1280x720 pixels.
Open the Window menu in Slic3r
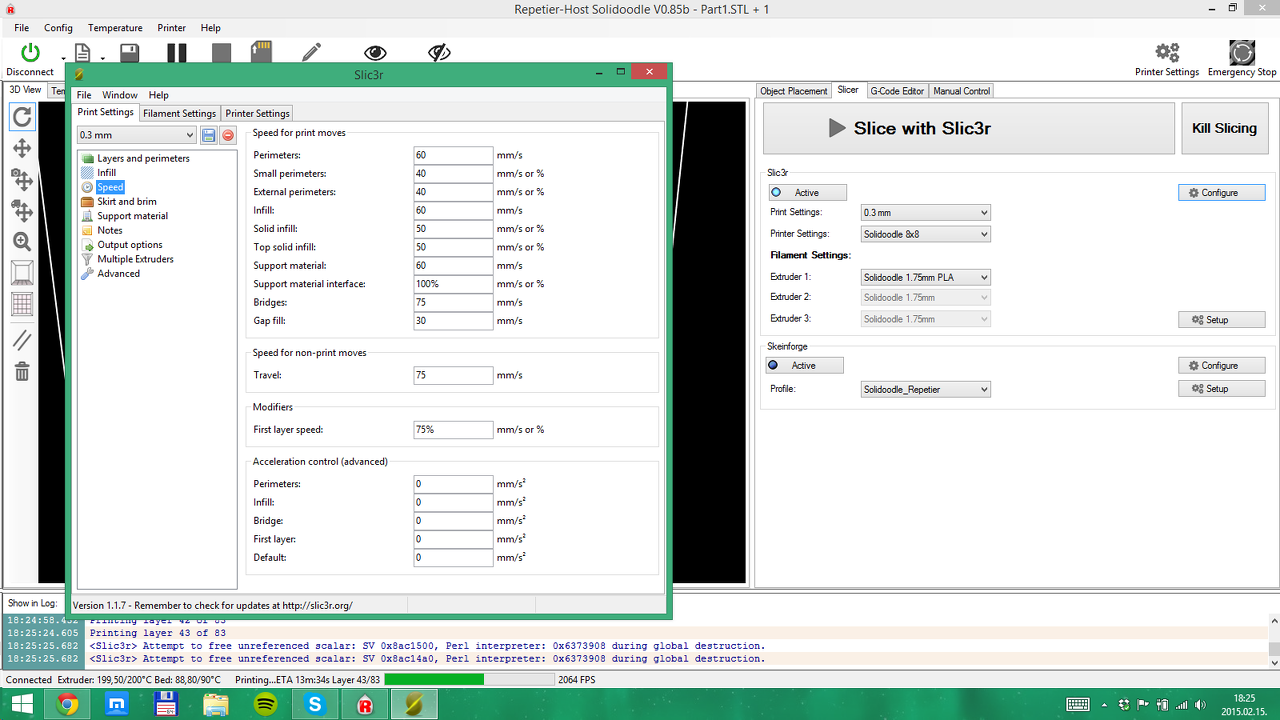coord(120,95)
